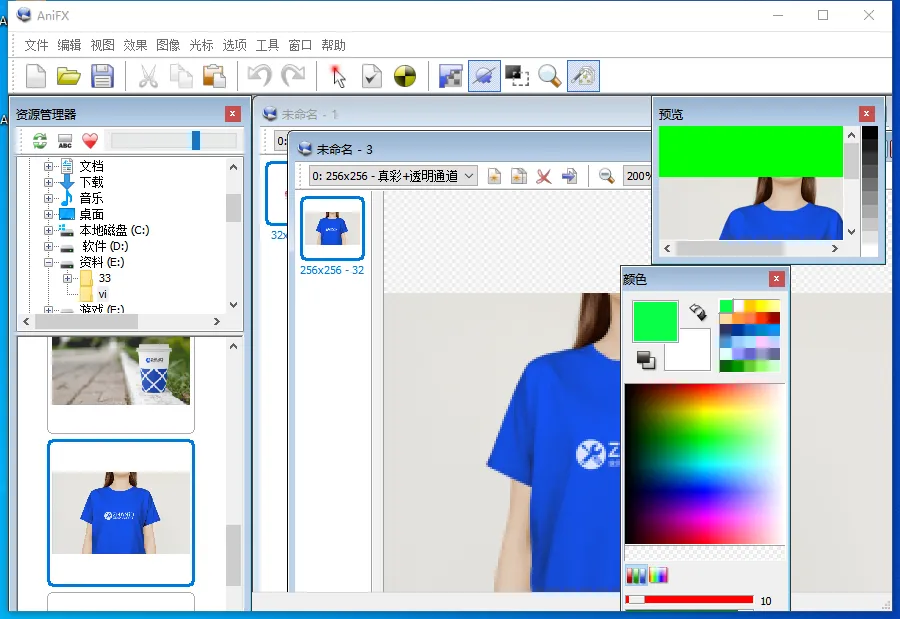Toggle the RGB sliders mode button
The height and width of the screenshot is (619, 900).
(636, 575)
